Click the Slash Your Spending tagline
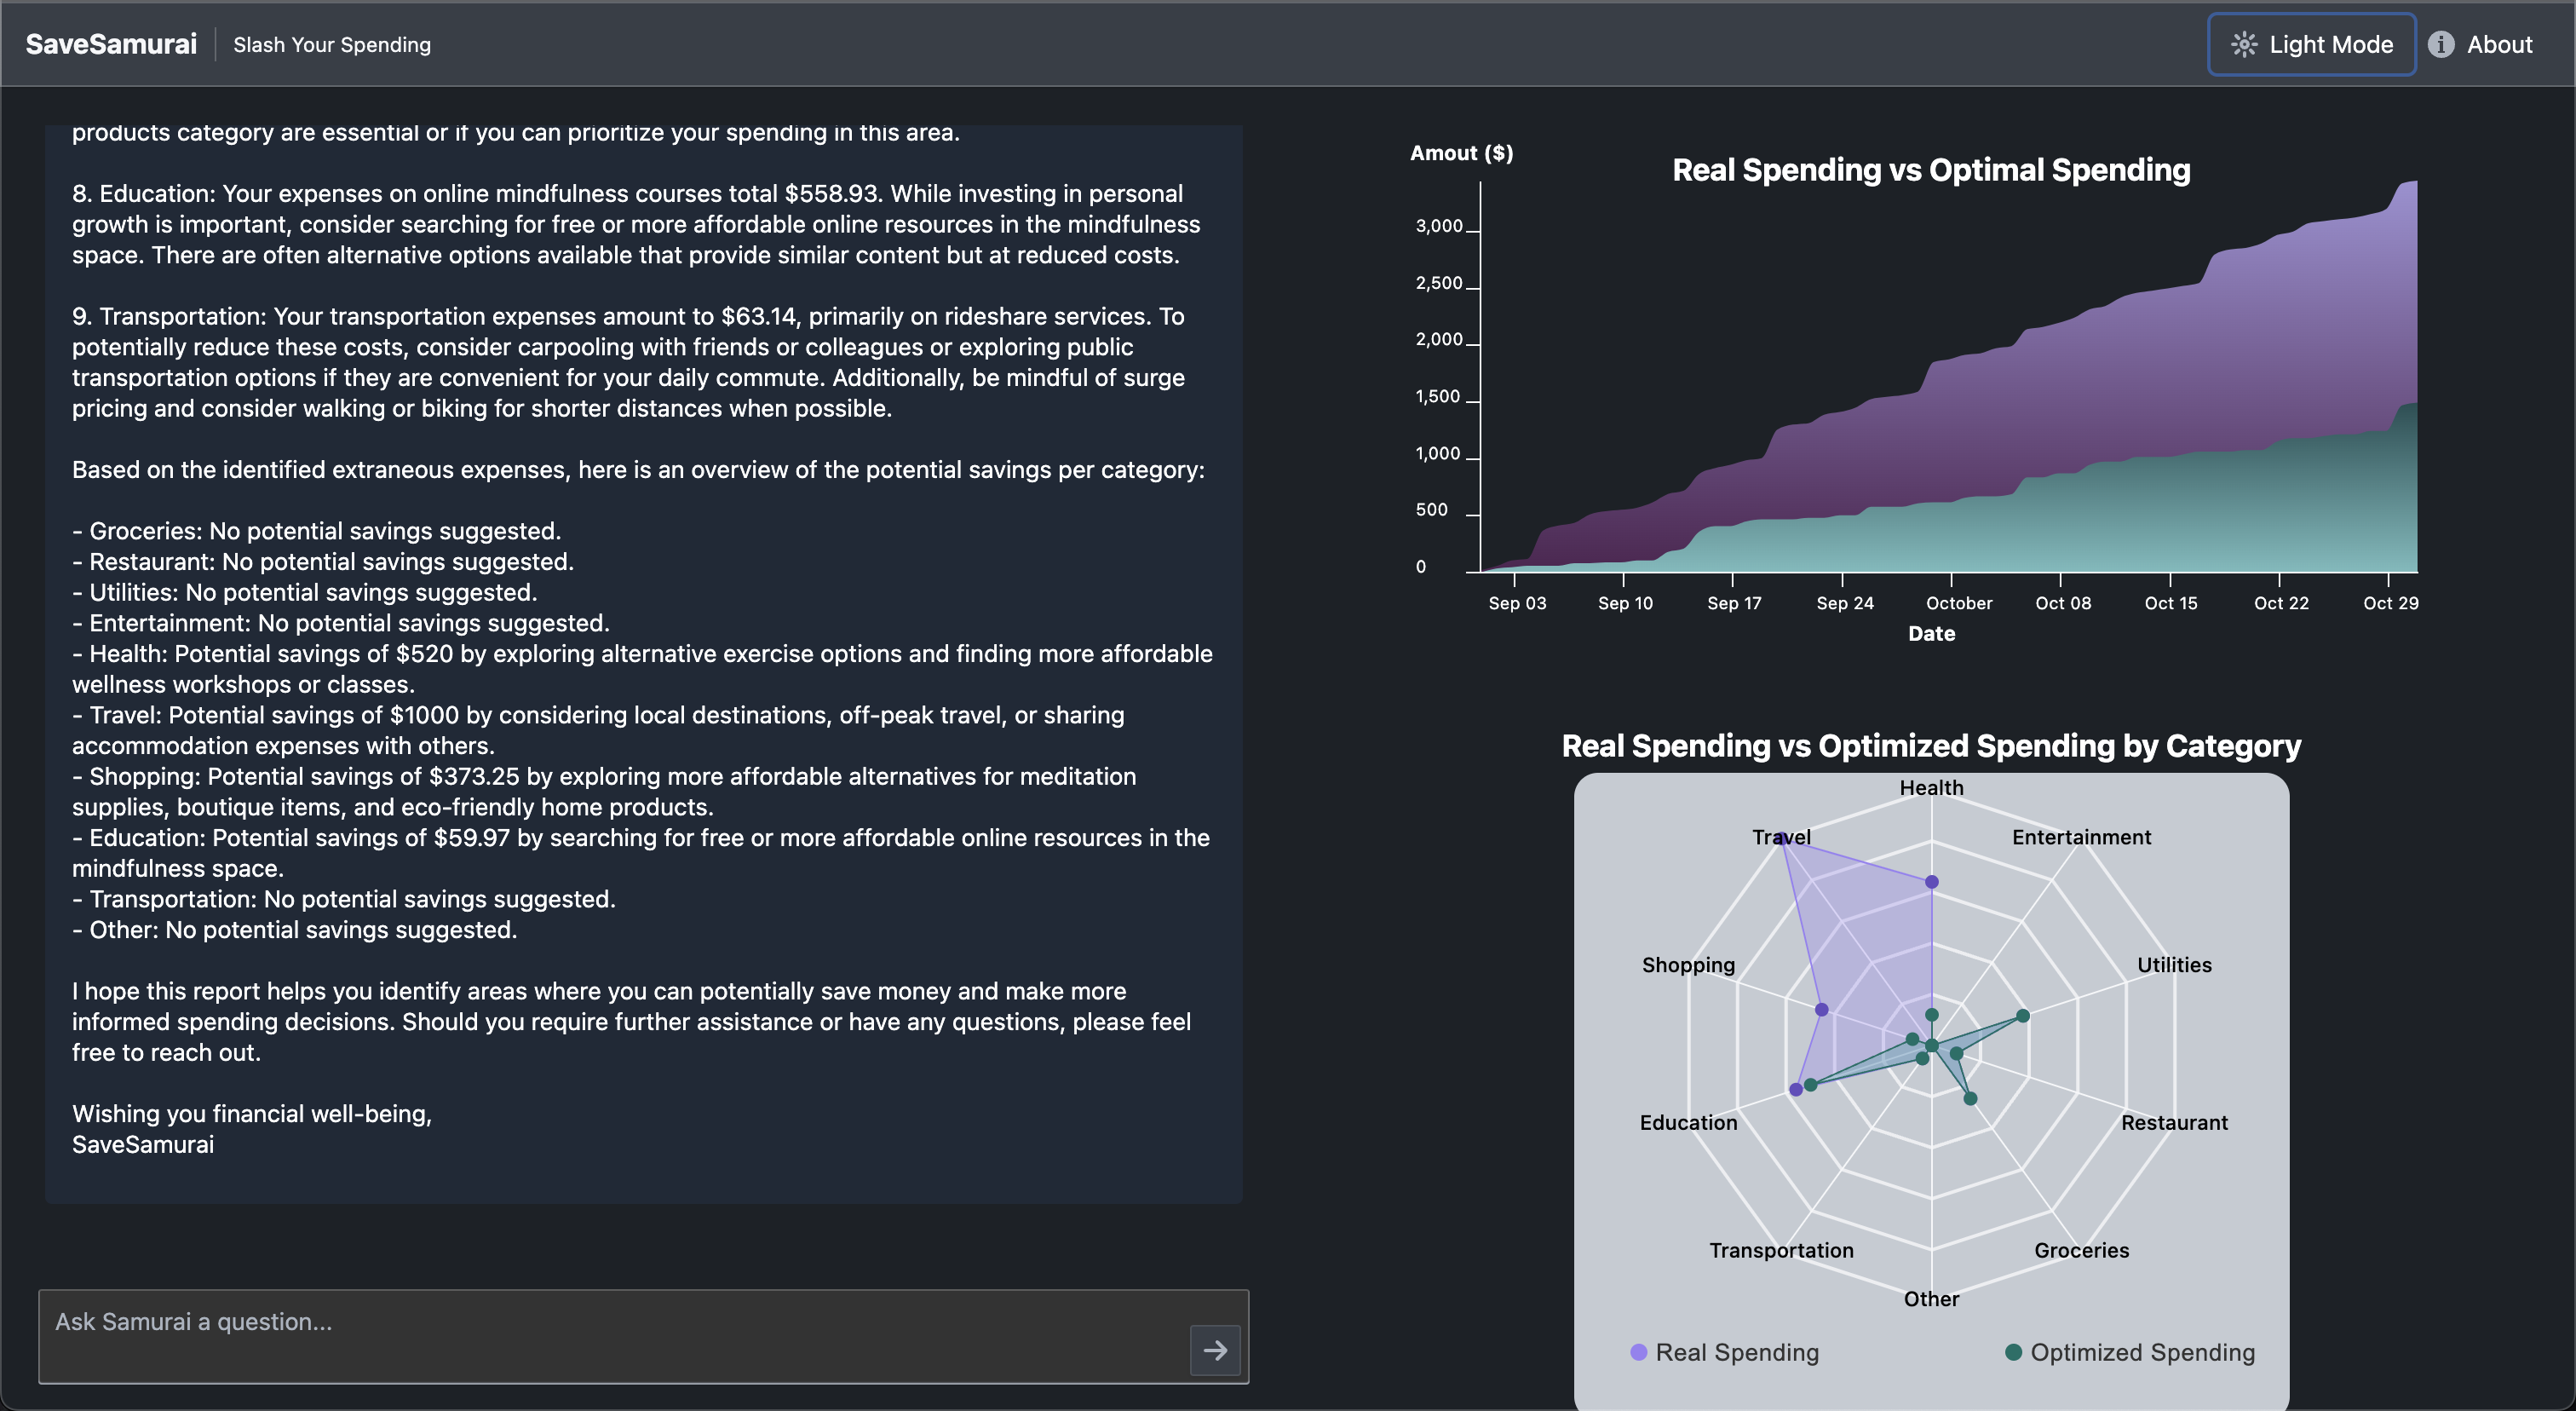Image resolution: width=2576 pixels, height=1411 pixels. click(x=332, y=44)
